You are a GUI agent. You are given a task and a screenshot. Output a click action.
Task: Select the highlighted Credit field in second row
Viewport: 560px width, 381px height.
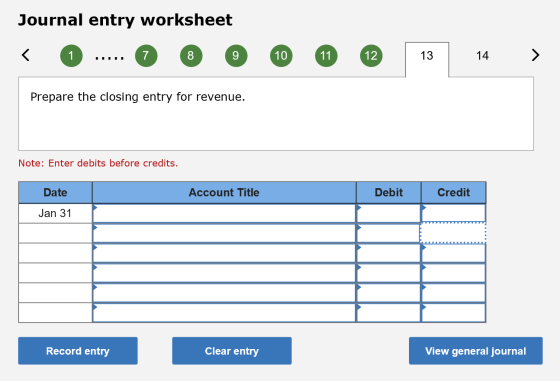pos(454,234)
